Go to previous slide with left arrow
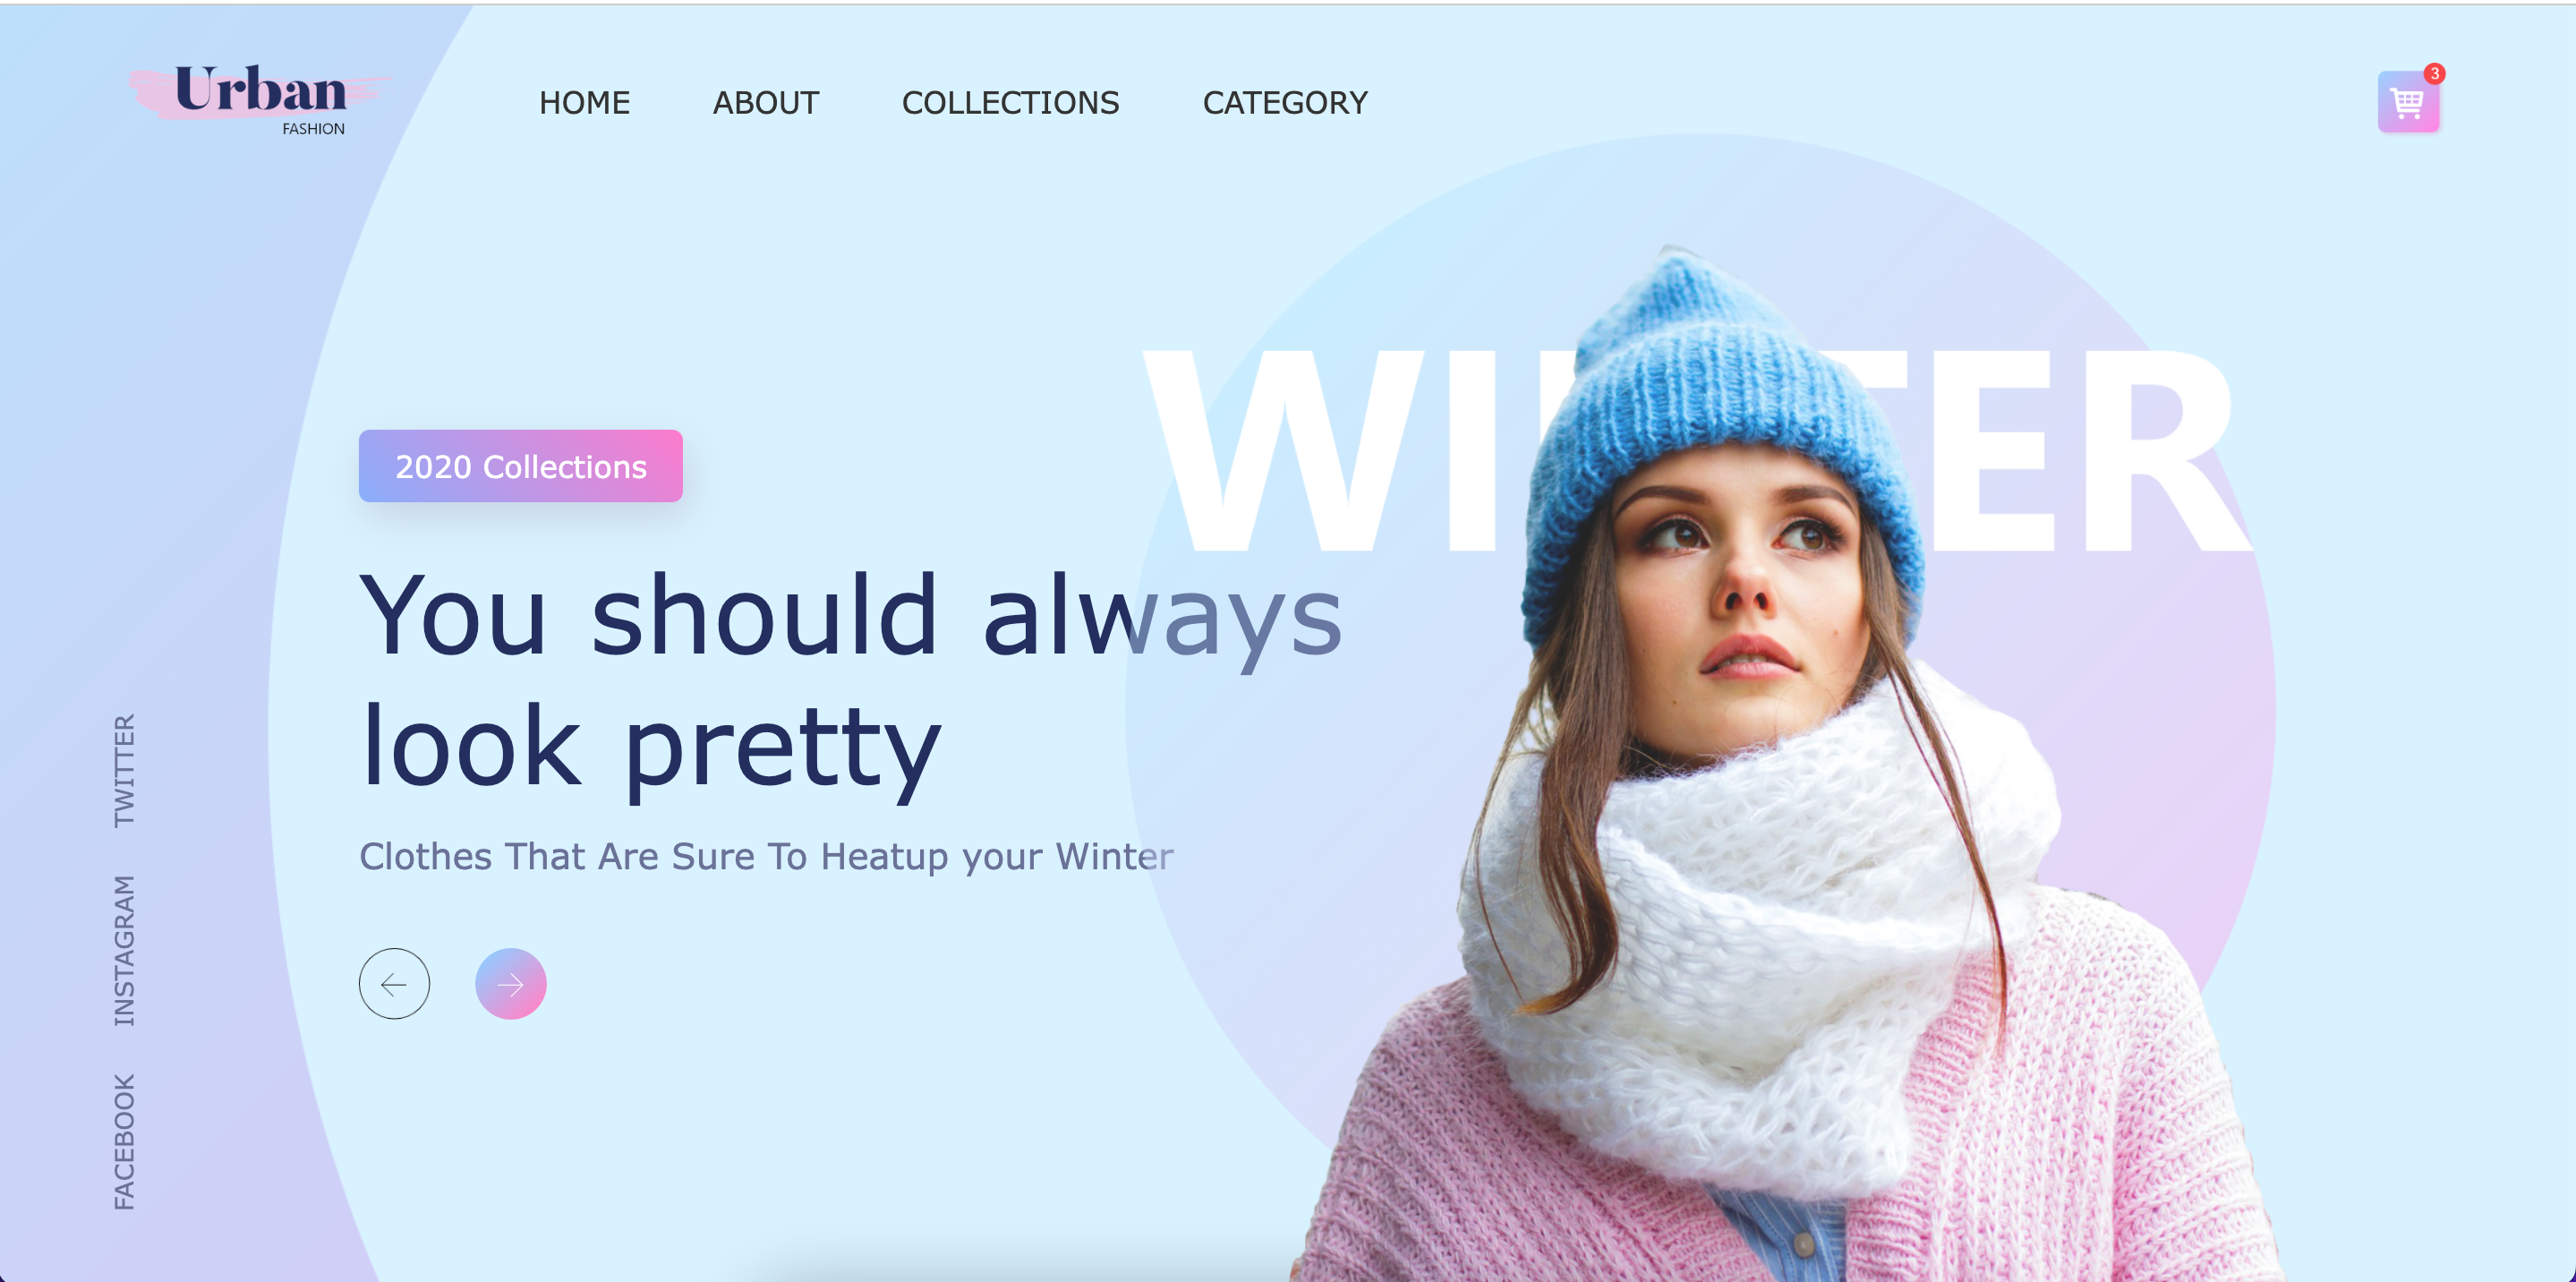Screen dimensions: 2576x1282 click(394, 984)
